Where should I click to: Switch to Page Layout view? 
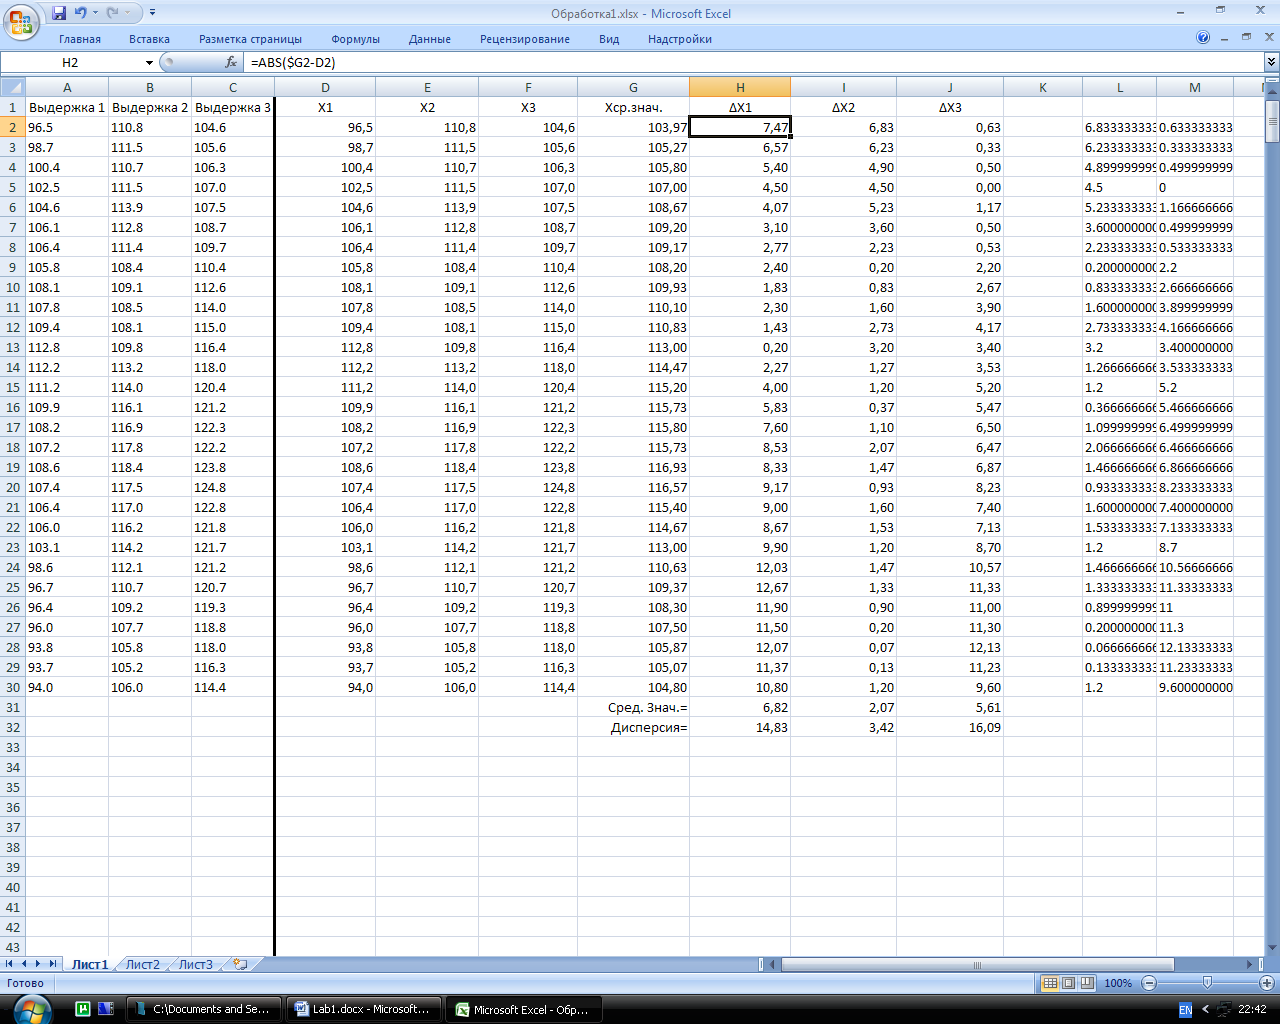point(1068,983)
